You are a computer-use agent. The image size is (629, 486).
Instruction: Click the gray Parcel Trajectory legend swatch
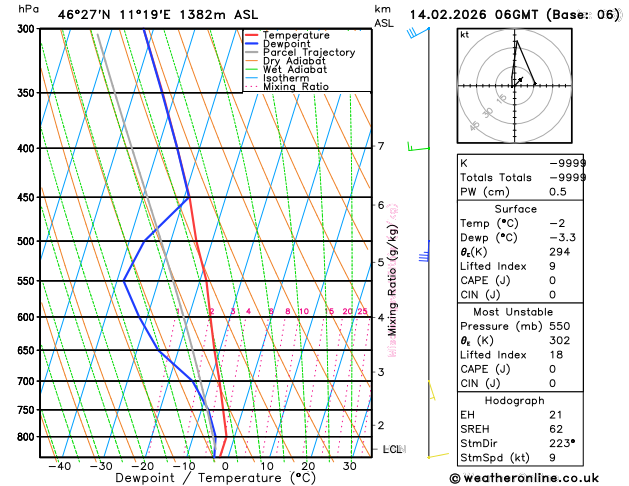[251, 53]
